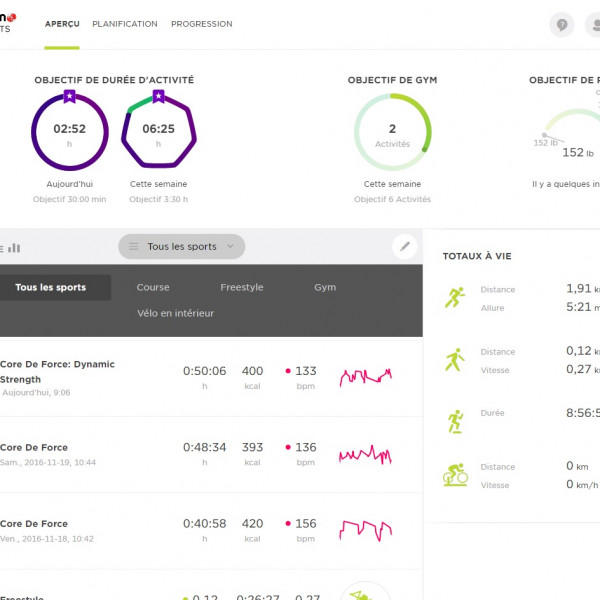Click heart rate graph for 2016-11-18 workout
This screenshot has width=600, height=600.
pos(365,529)
